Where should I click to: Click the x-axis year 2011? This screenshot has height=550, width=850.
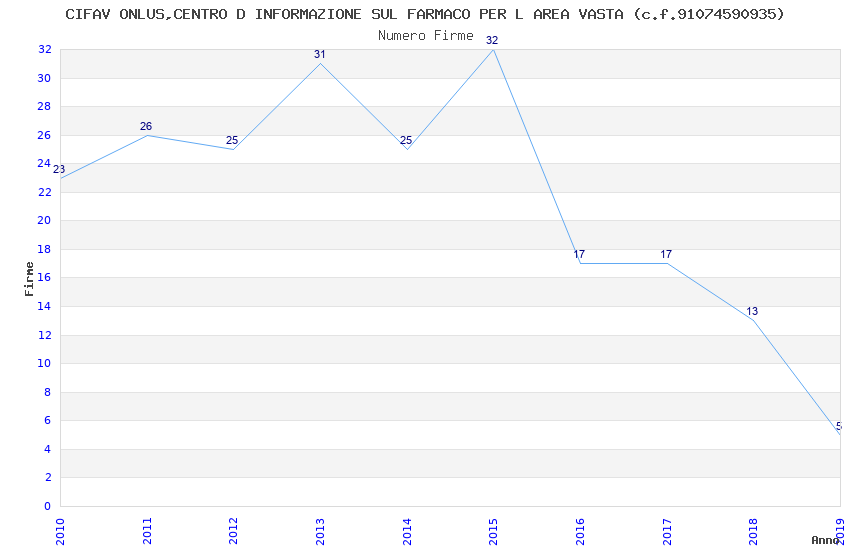(147, 532)
